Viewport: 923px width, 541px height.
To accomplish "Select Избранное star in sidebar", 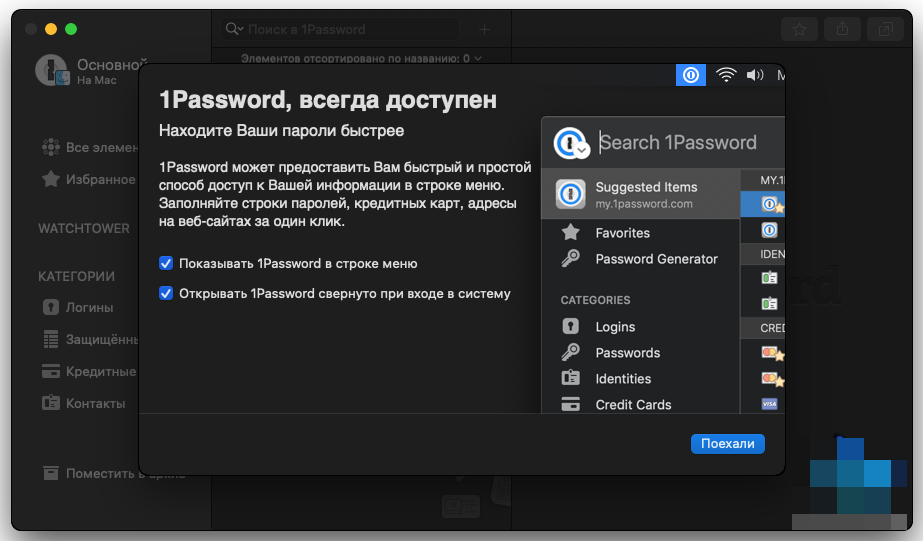I will coord(51,179).
